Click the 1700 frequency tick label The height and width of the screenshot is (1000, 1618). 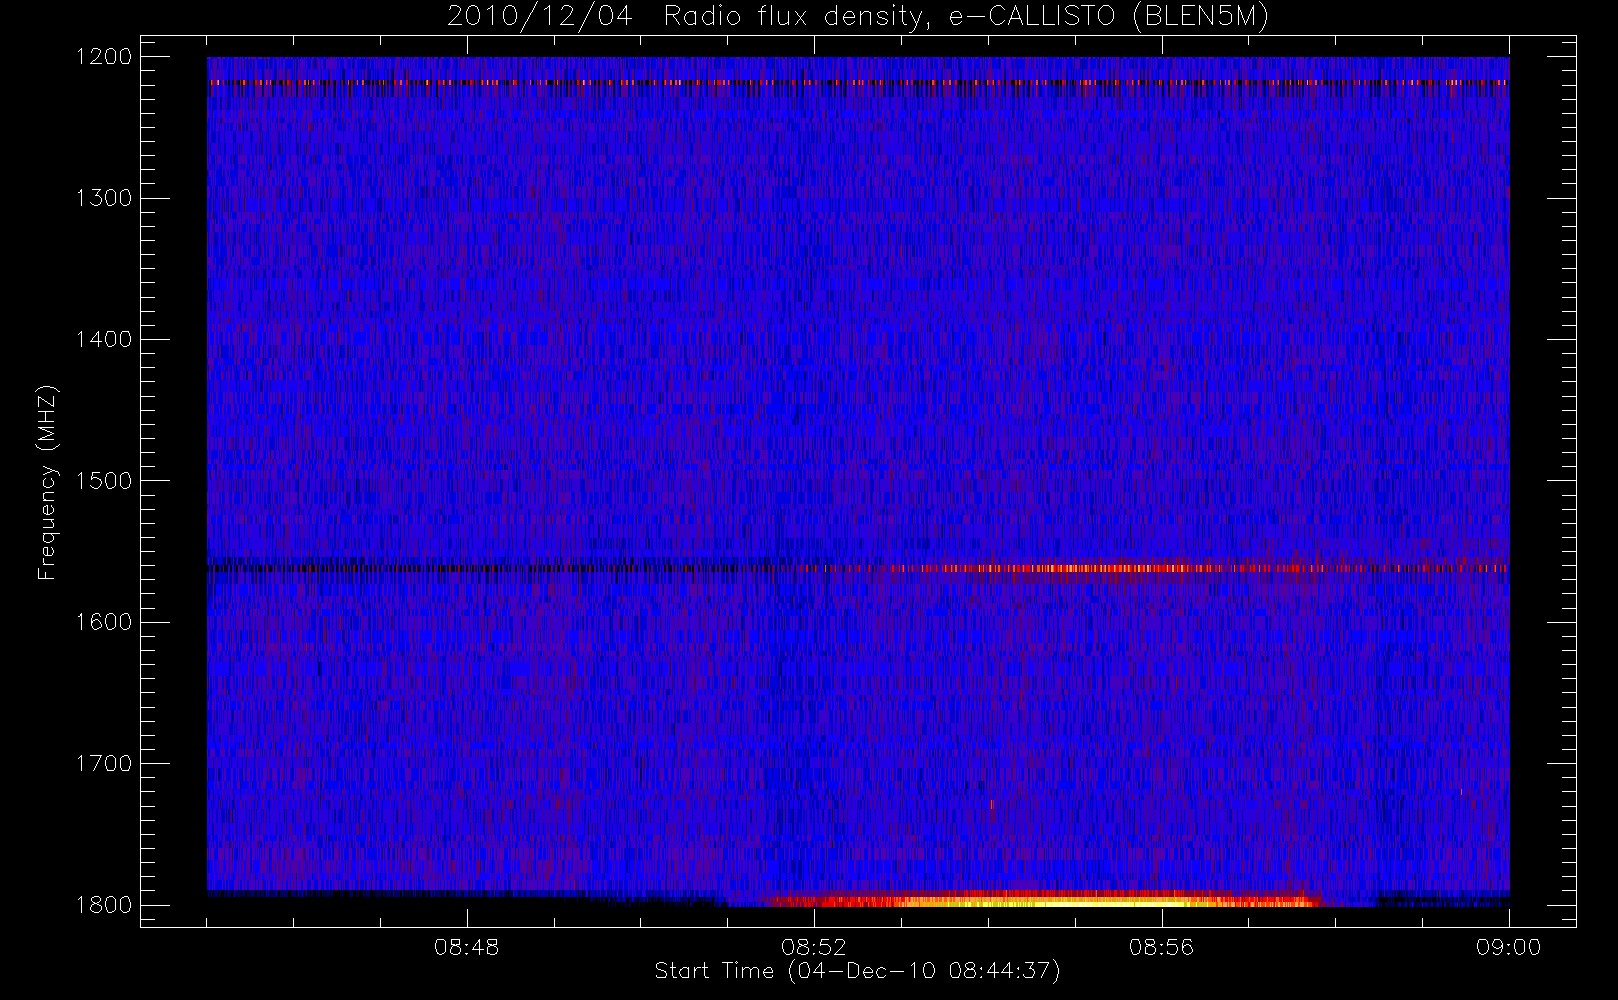(x=104, y=763)
